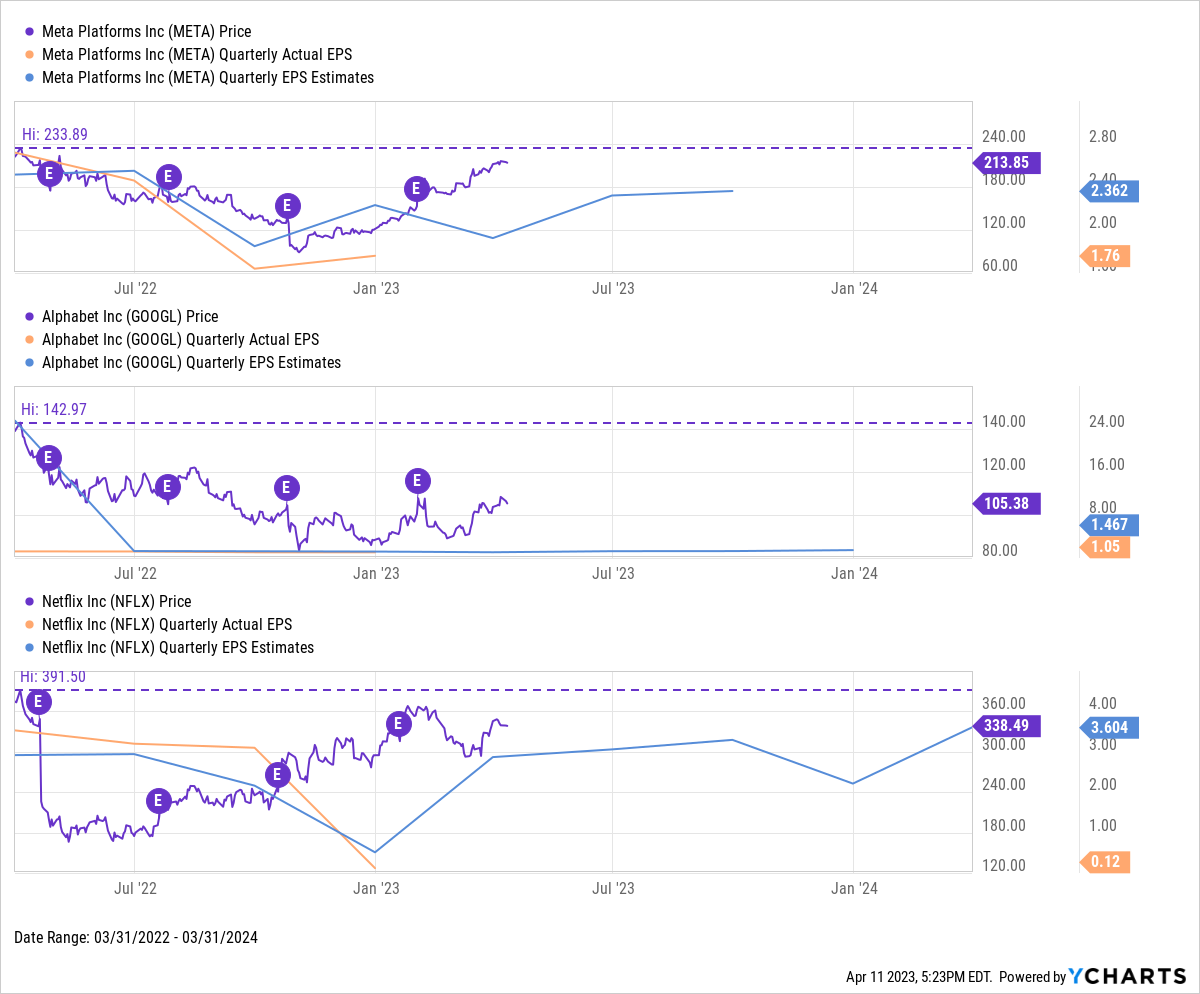Click the first E earnings marker on NFLX chart
The image size is (1200, 994).
click(38, 702)
